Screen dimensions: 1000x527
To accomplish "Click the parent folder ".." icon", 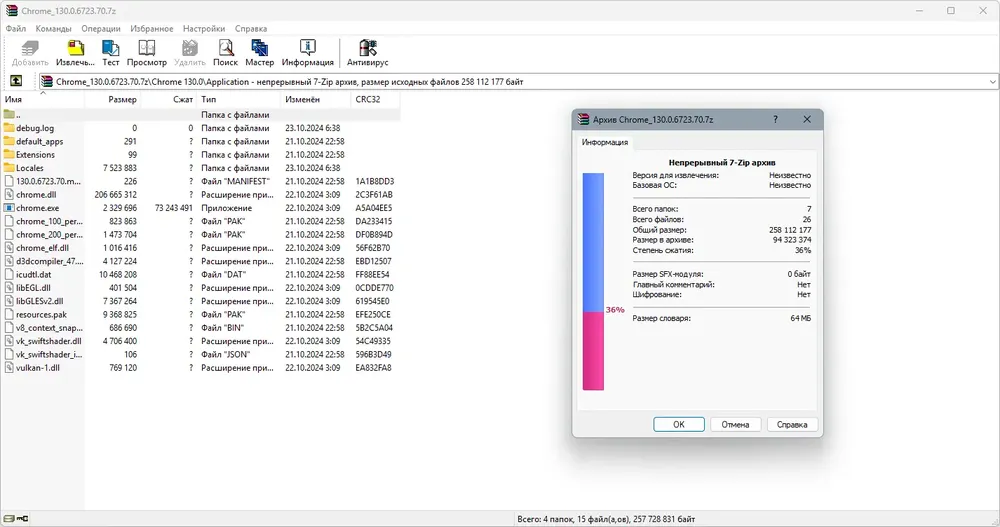I will click(9, 114).
